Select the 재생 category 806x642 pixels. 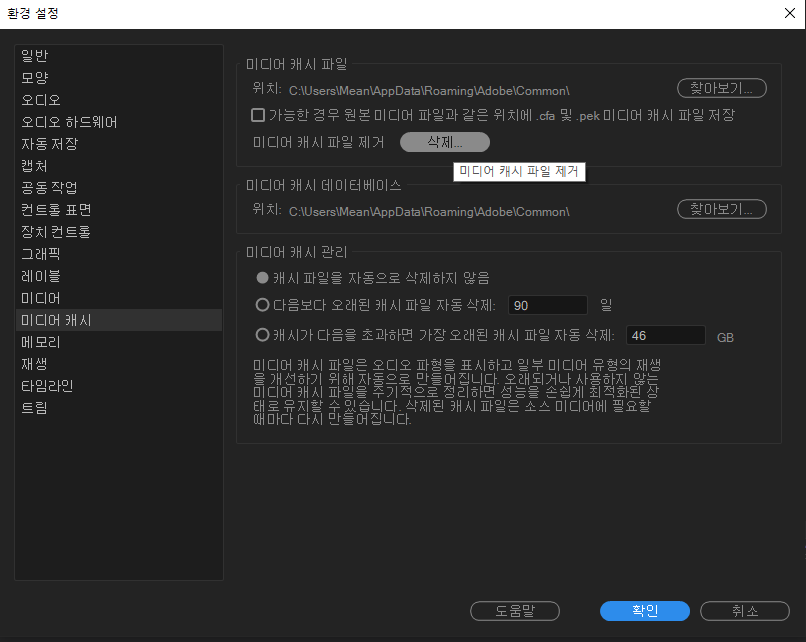pyautogui.click(x=119, y=364)
